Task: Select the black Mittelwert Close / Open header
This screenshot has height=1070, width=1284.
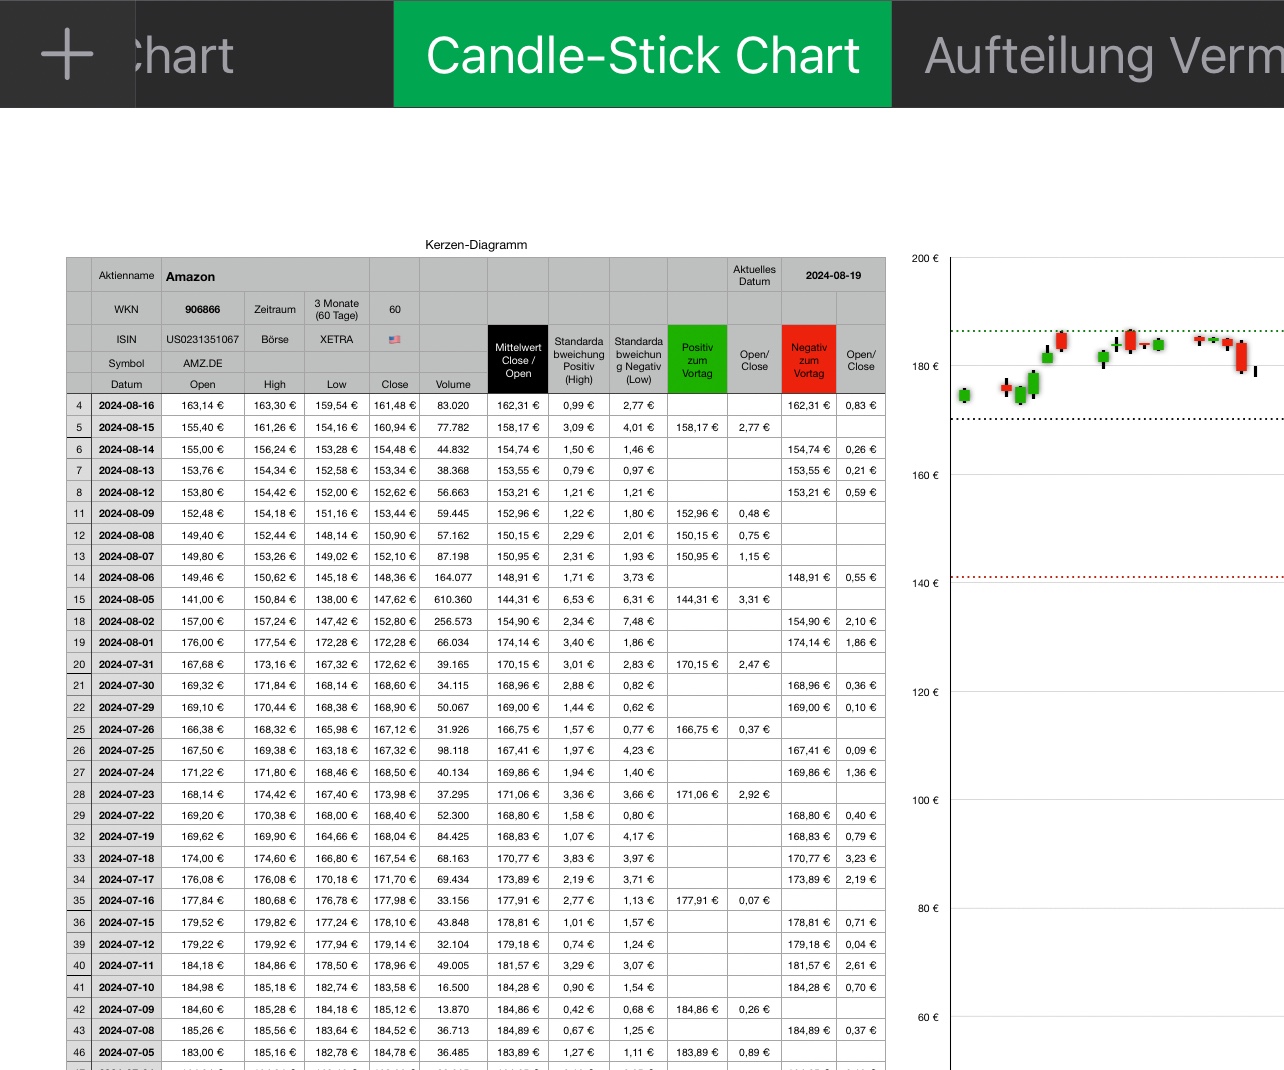Action: click(x=518, y=360)
